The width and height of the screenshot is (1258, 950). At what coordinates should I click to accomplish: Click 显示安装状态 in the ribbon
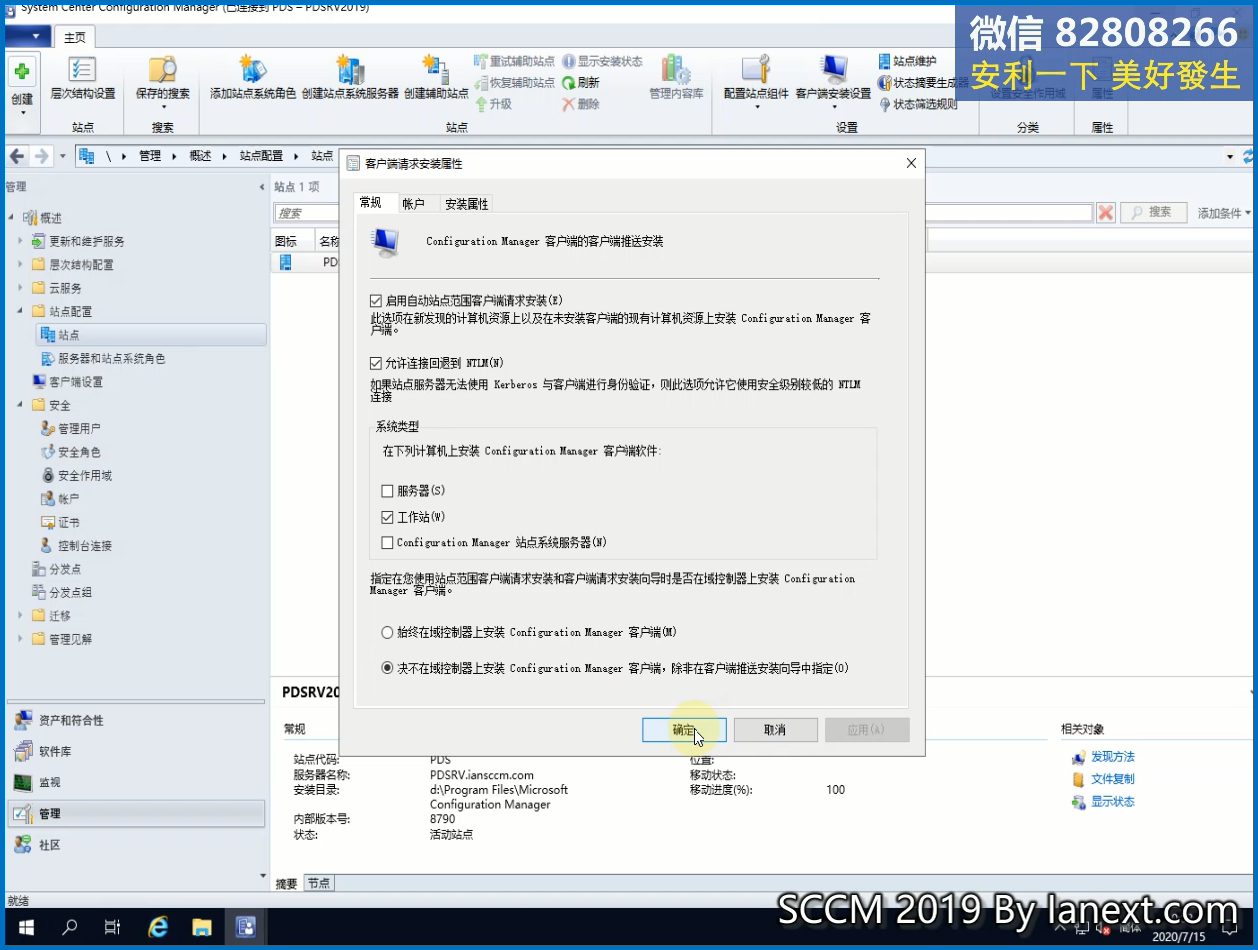point(602,62)
